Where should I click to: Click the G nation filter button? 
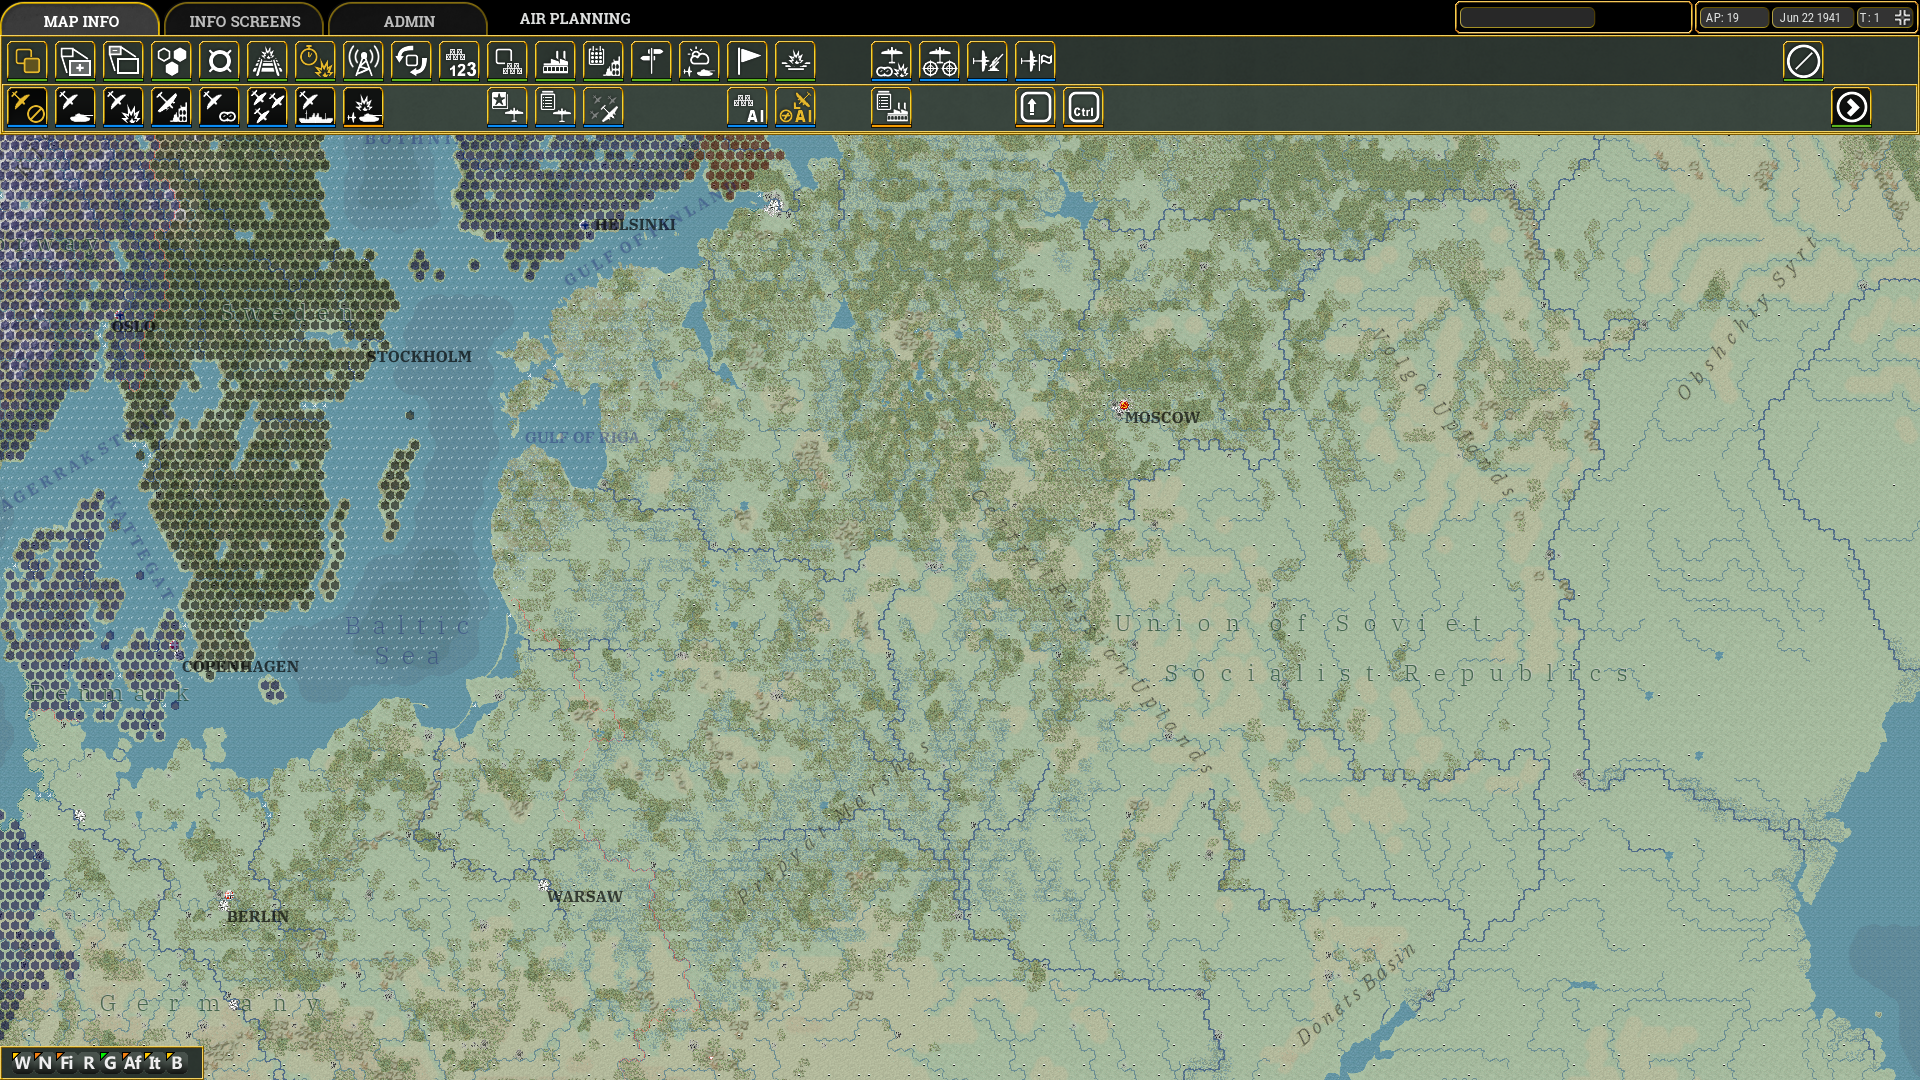pos(110,1062)
